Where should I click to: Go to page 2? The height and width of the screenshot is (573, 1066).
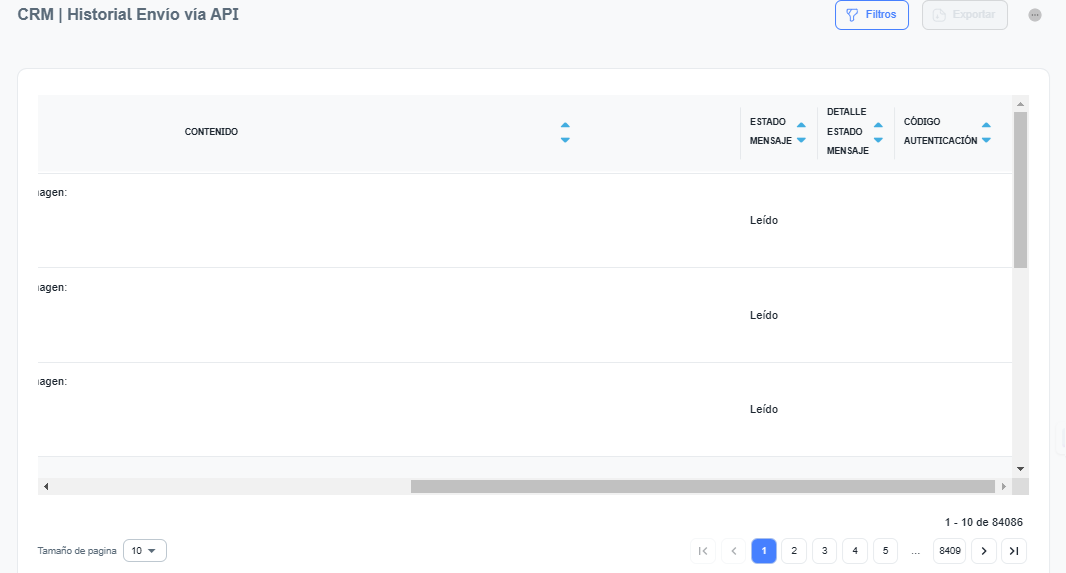793,551
